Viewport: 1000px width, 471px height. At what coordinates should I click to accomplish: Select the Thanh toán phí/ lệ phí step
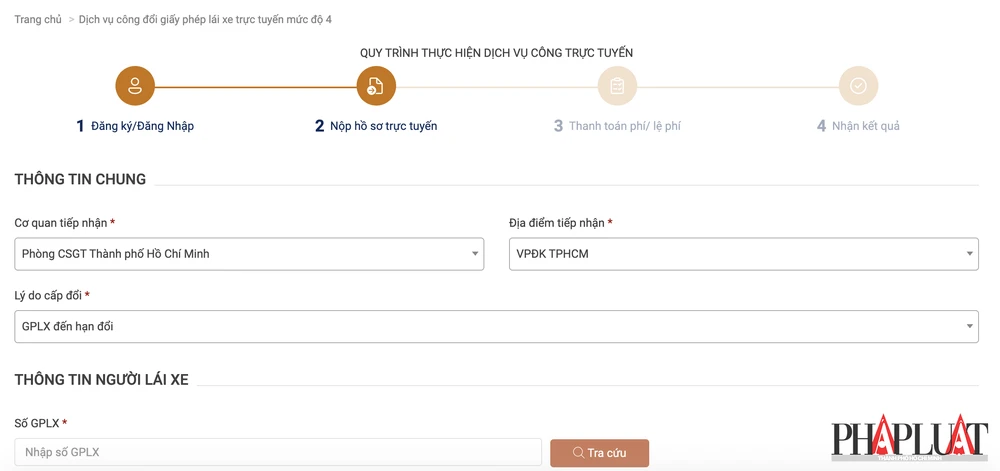624,126
